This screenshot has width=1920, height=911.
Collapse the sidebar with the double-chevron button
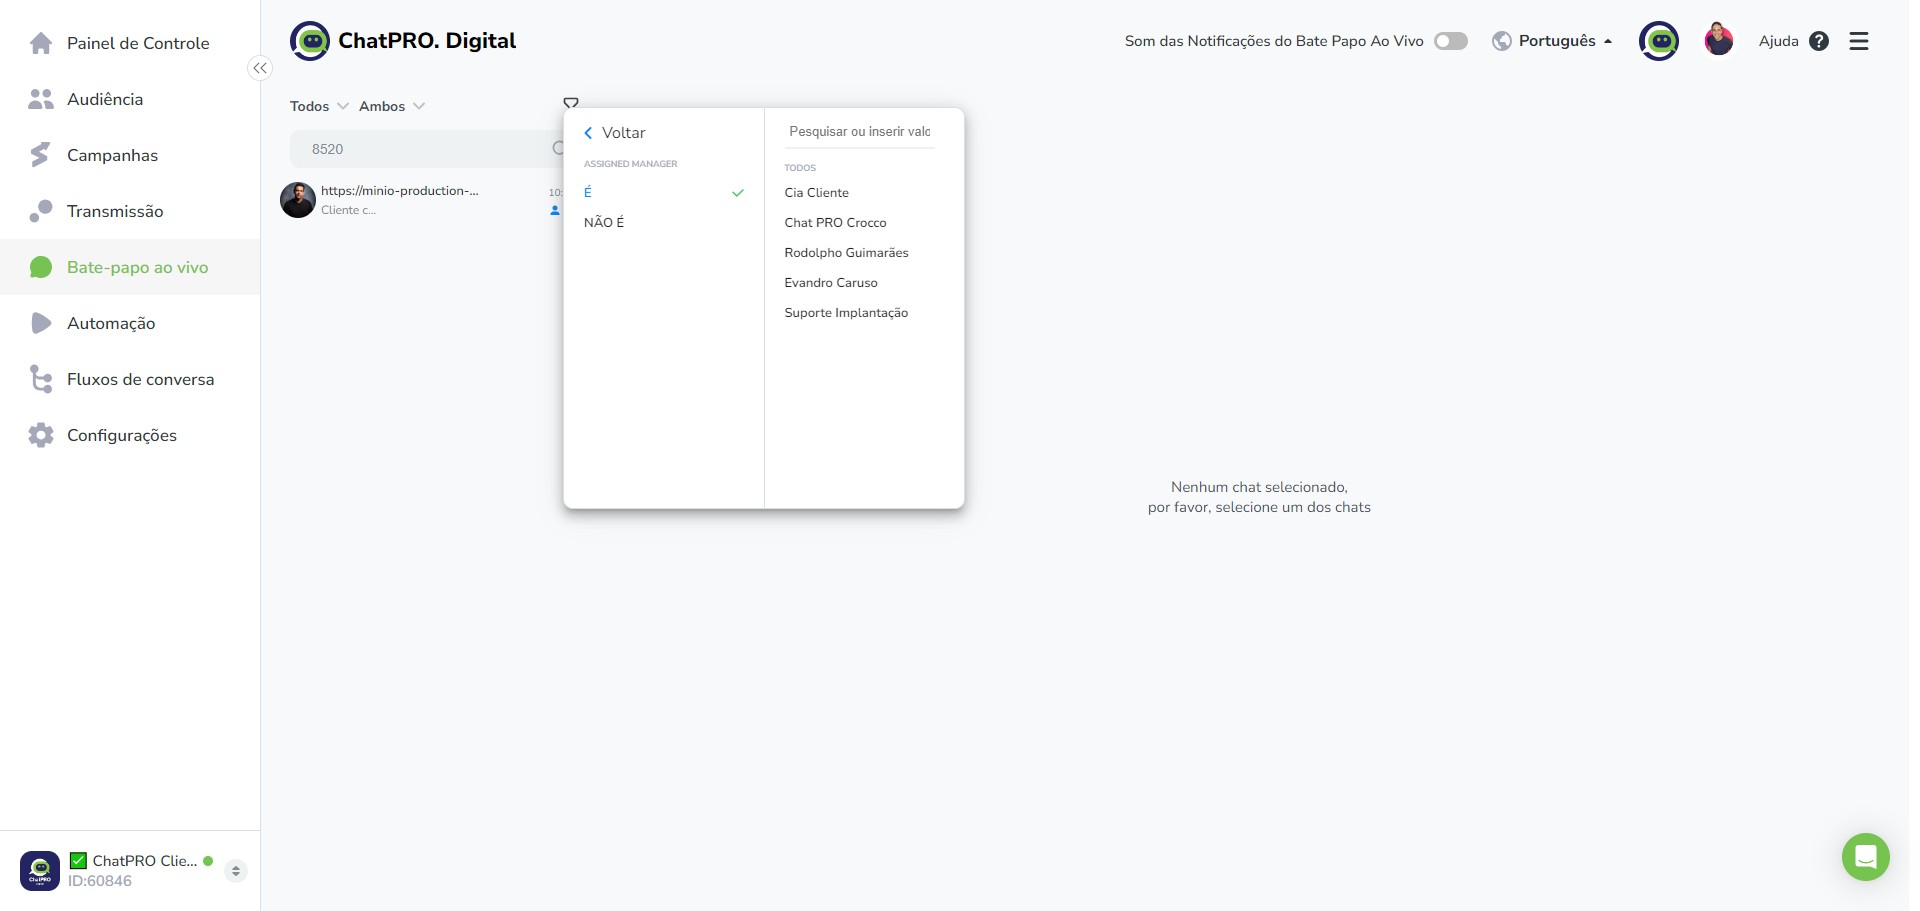pyautogui.click(x=259, y=68)
